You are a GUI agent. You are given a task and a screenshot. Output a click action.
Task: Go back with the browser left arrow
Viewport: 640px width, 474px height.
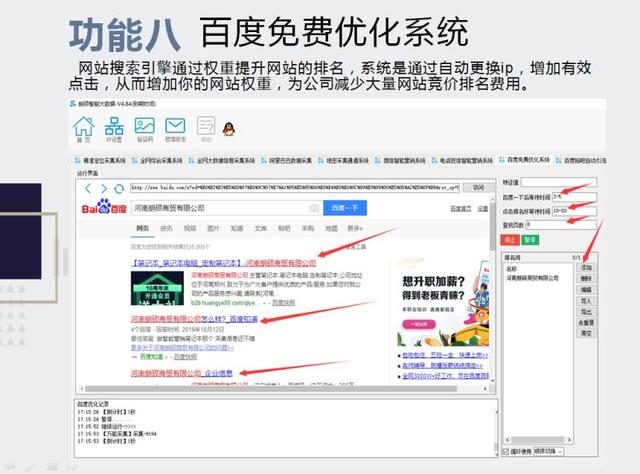pyautogui.click(x=88, y=188)
